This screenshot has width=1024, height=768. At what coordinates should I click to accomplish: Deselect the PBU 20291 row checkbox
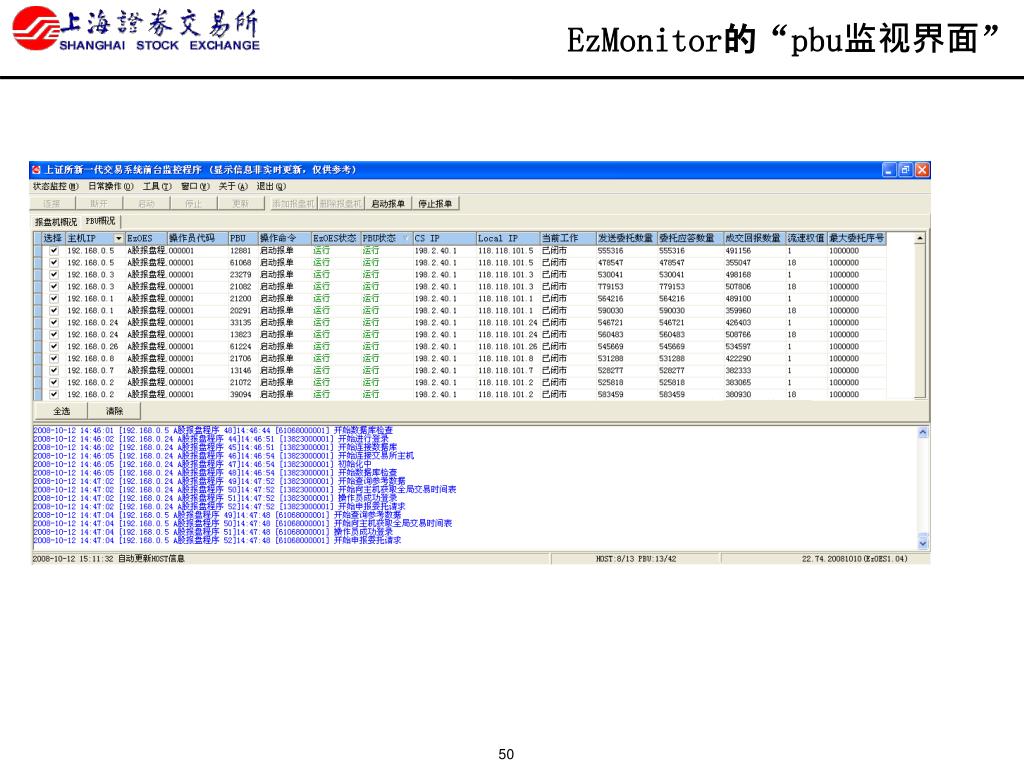pos(54,311)
